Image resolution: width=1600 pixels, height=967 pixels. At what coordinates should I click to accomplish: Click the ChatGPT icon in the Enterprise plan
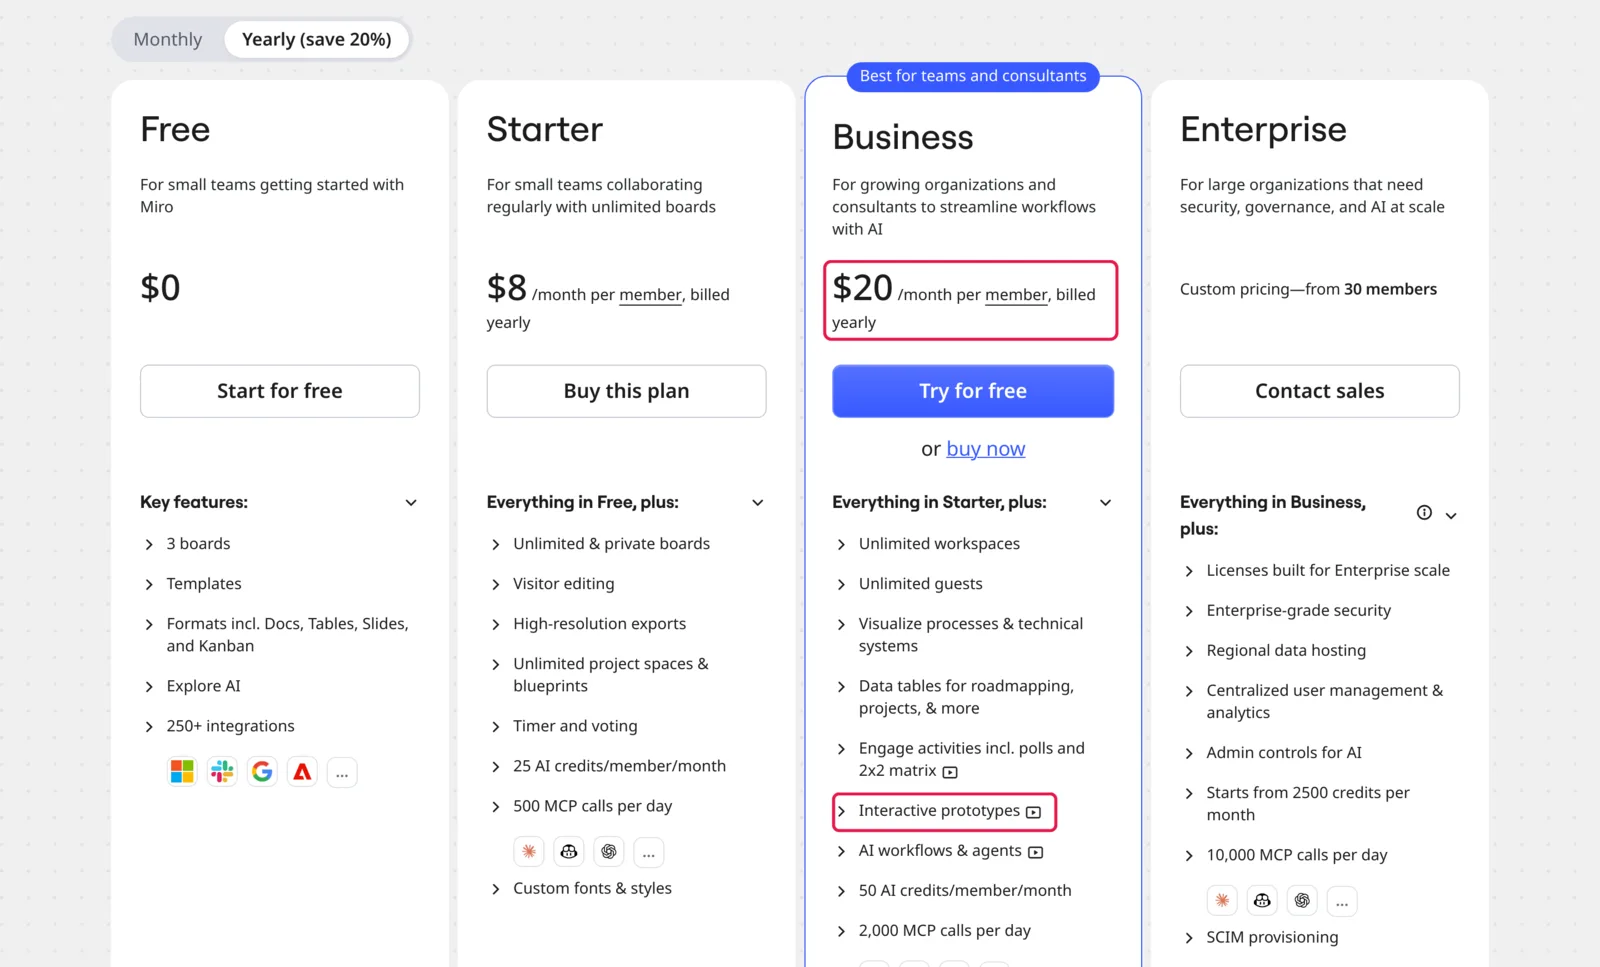click(x=1302, y=900)
